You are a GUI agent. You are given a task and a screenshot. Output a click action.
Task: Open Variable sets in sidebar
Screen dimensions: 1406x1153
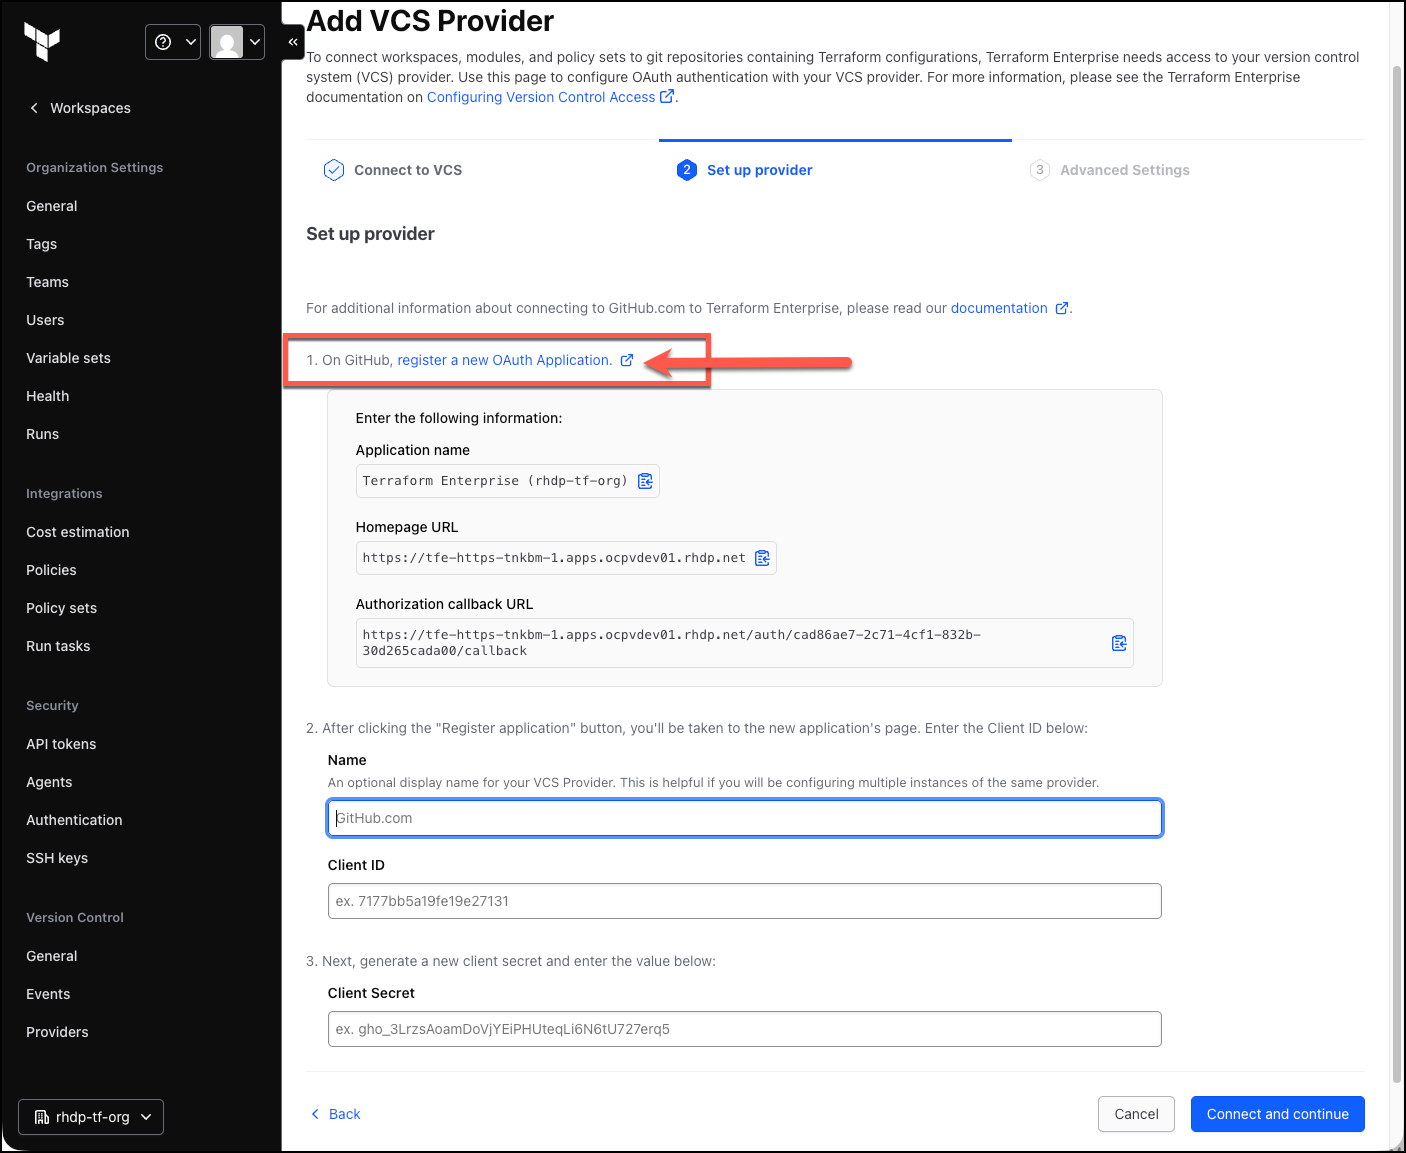pos(68,358)
